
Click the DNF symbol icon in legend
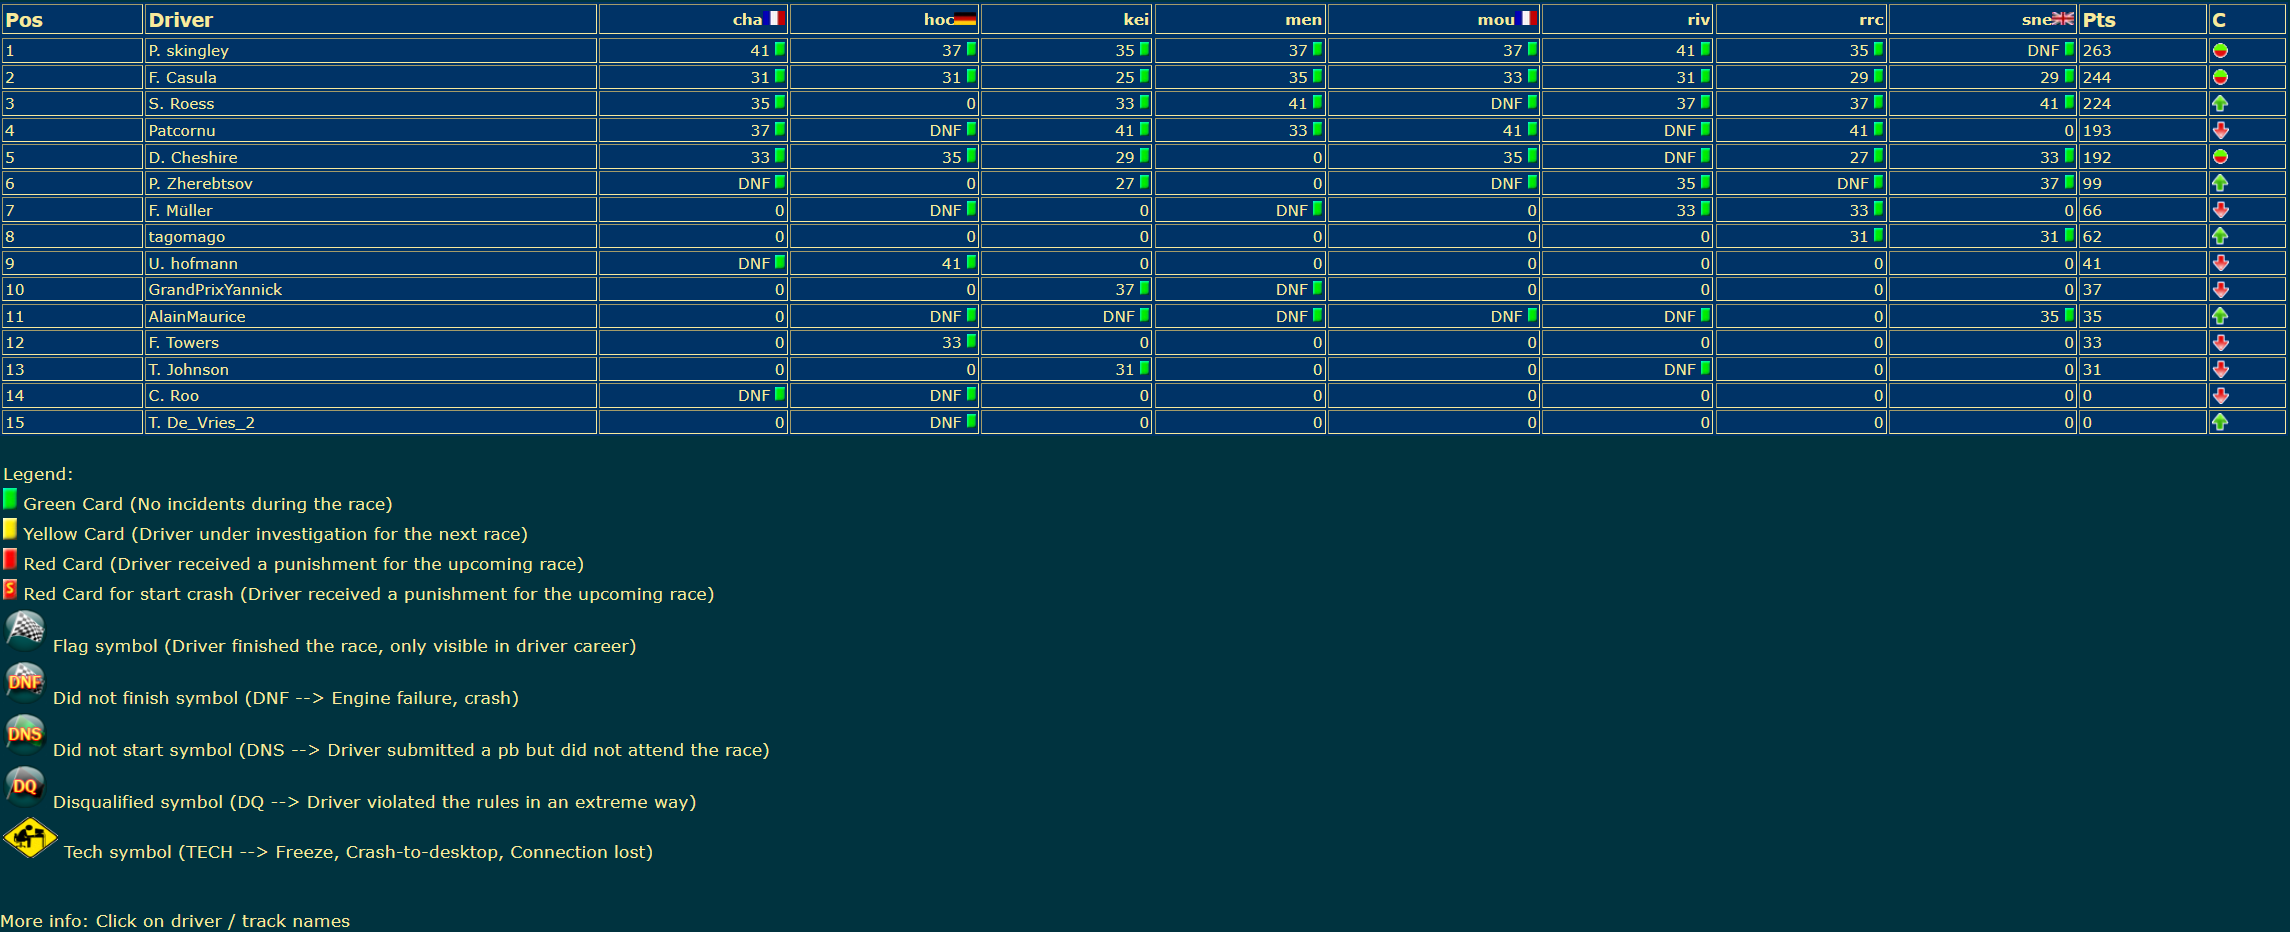pyautogui.click(x=25, y=683)
